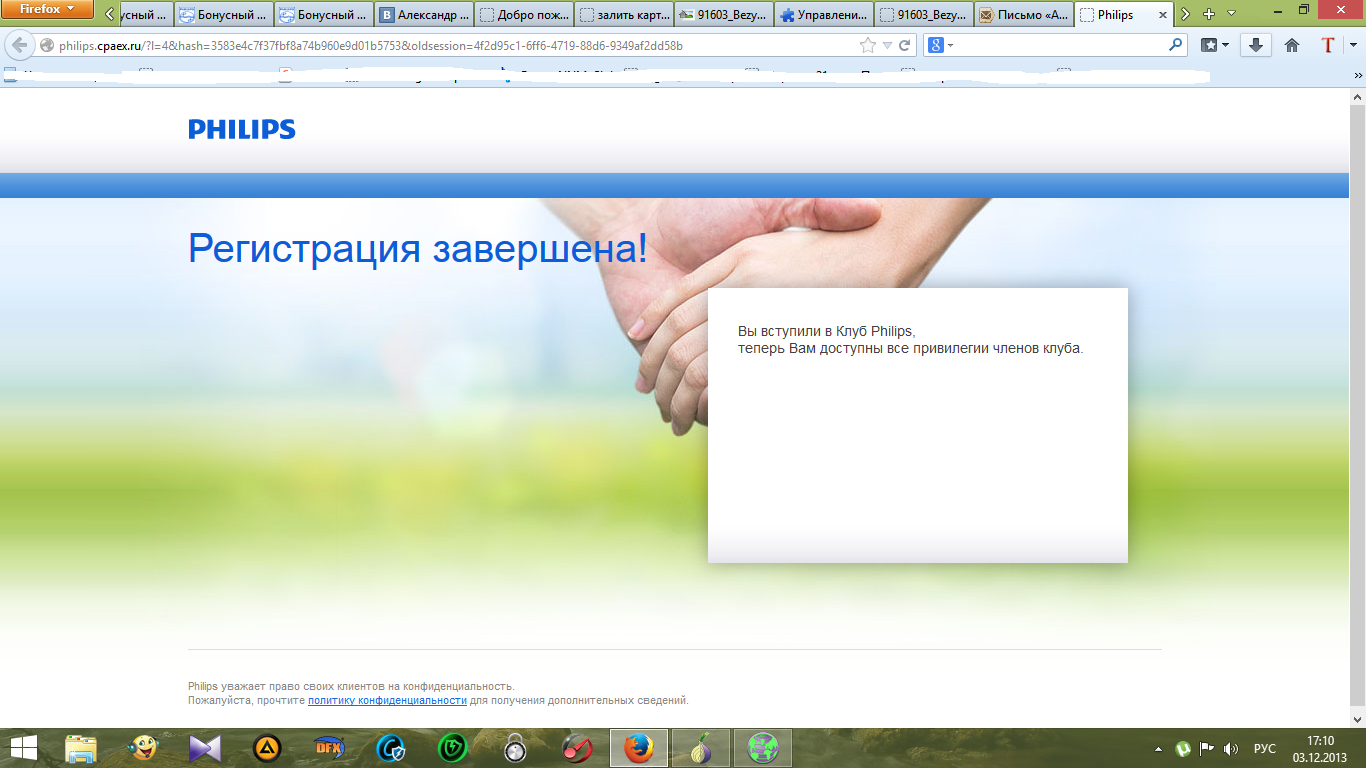Open the red circular taskbar app

[577, 748]
